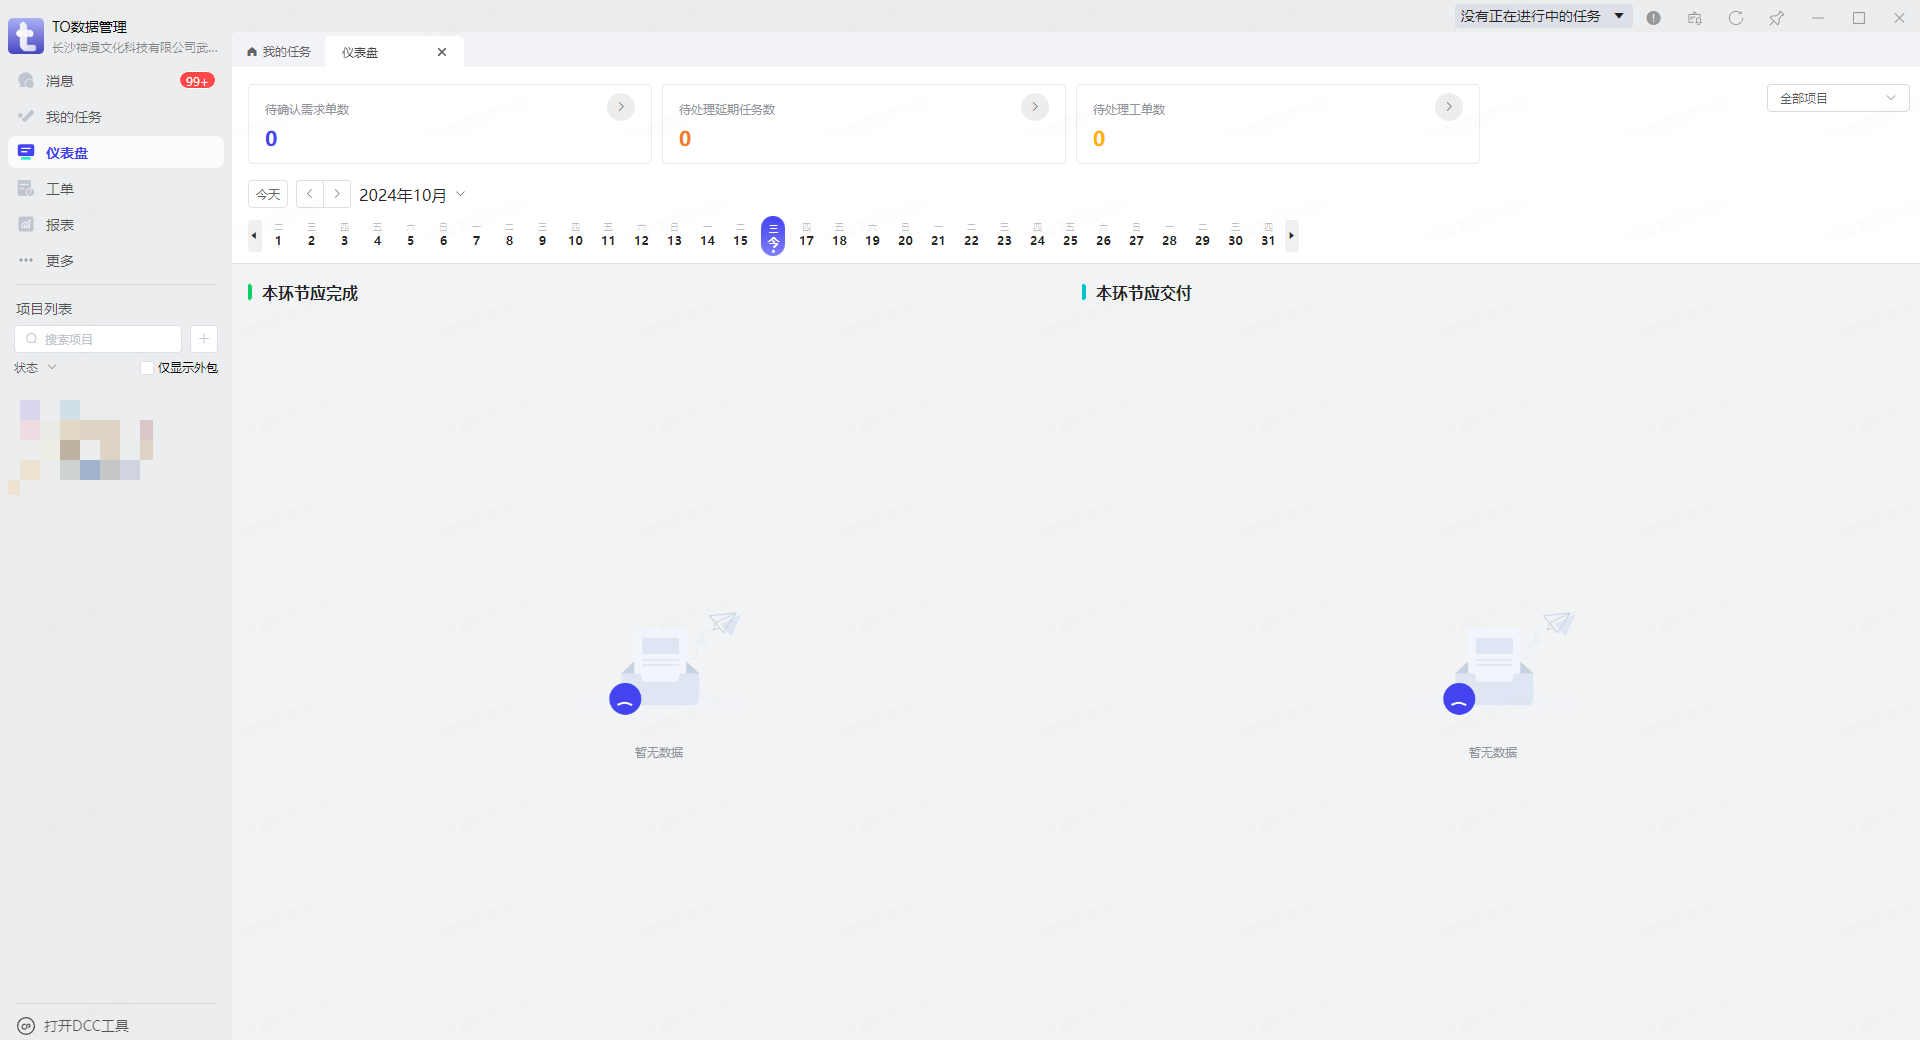
Task: Expand the 状态 filter dropdown
Action: tap(36, 368)
